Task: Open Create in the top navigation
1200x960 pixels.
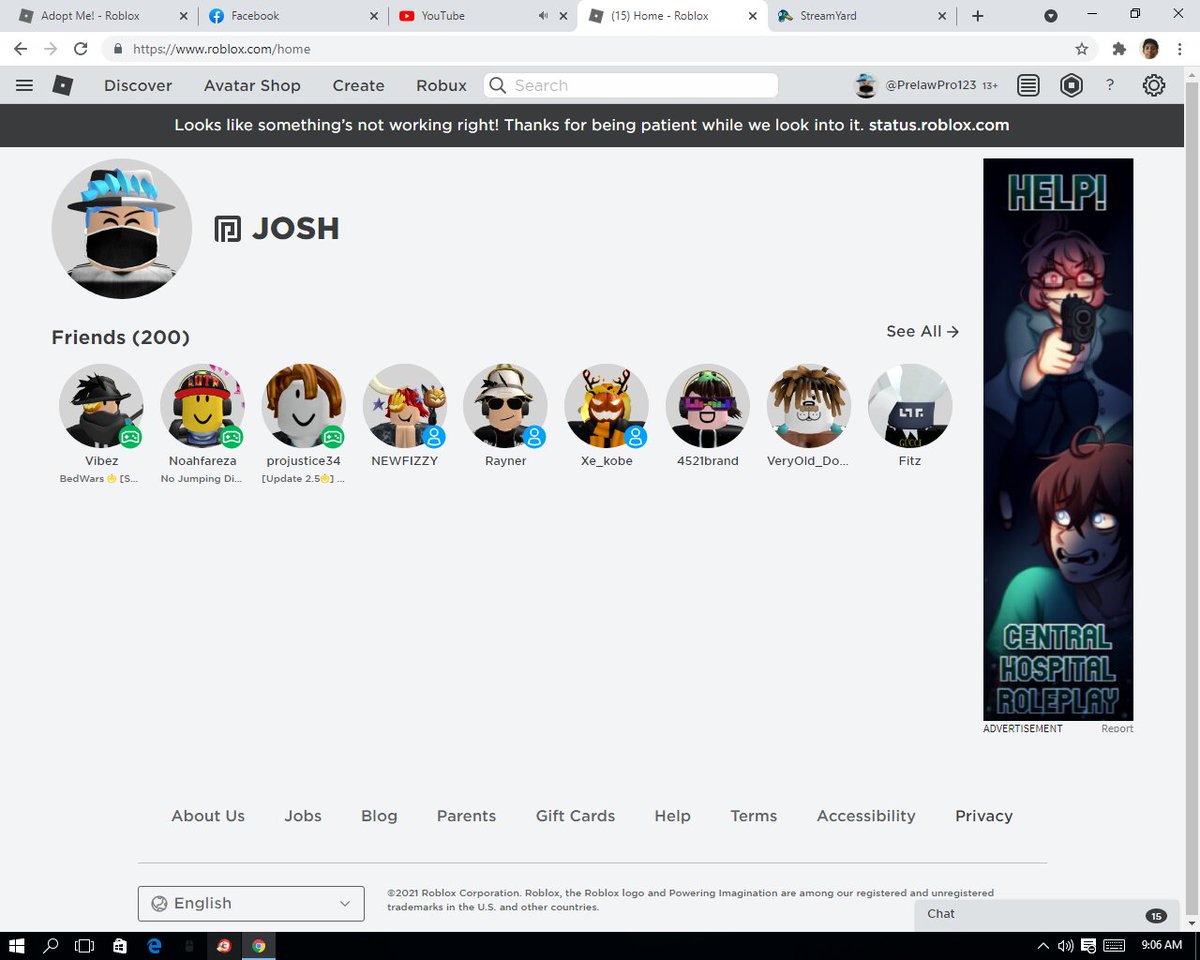Action: coord(359,86)
